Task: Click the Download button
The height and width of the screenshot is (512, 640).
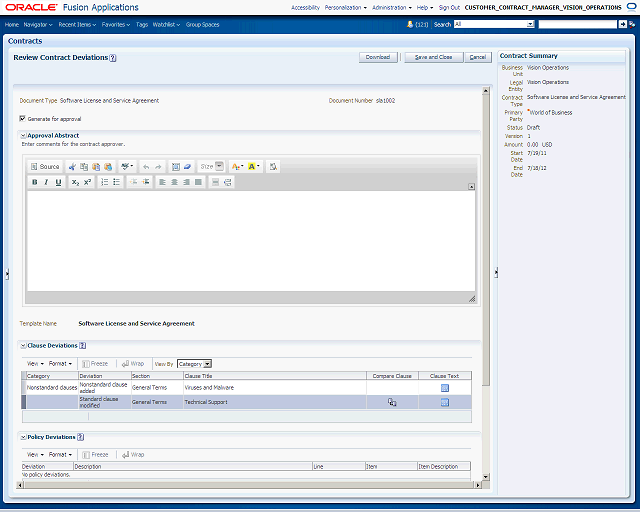Action: (x=378, y=57)
